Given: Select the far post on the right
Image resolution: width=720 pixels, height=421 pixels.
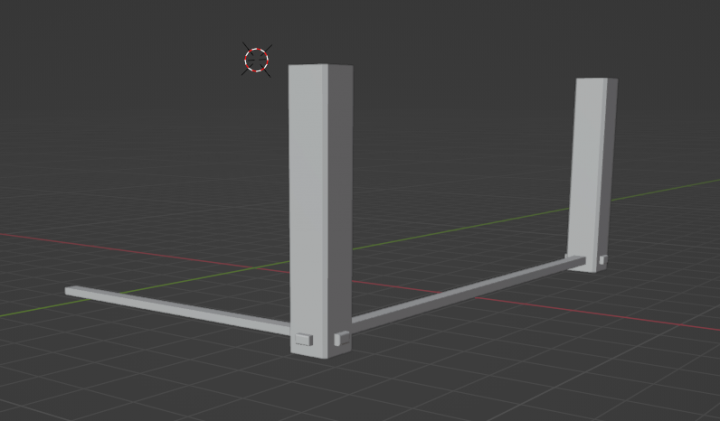Looking at the screenshot, I should (592, 174).
